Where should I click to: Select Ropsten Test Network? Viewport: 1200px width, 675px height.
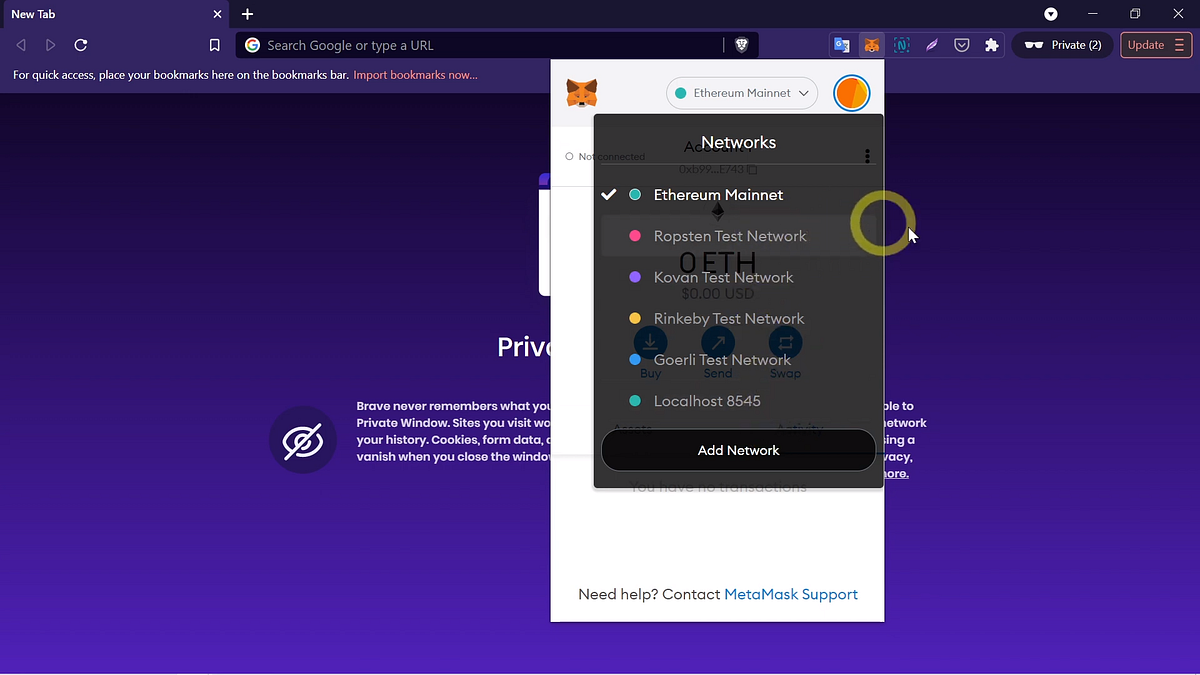coord(729,235)
